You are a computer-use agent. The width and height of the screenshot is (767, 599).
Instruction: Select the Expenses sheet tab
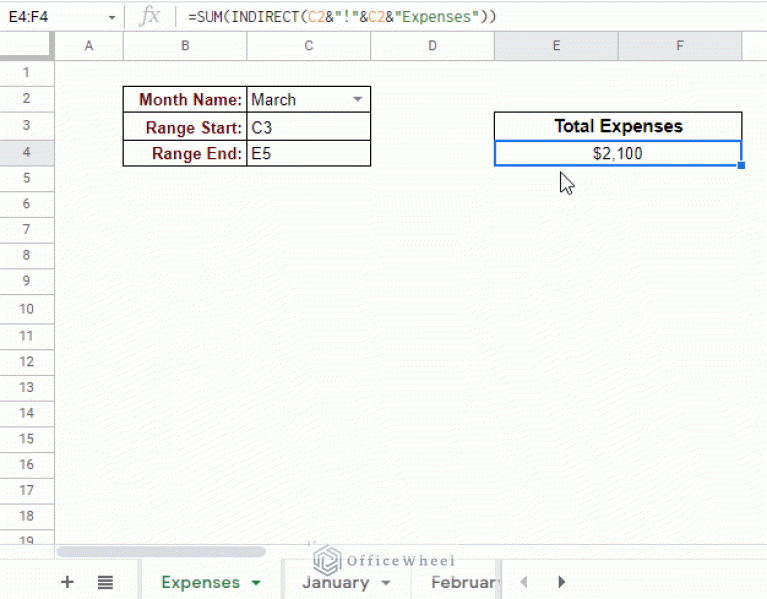click(200, 582)
